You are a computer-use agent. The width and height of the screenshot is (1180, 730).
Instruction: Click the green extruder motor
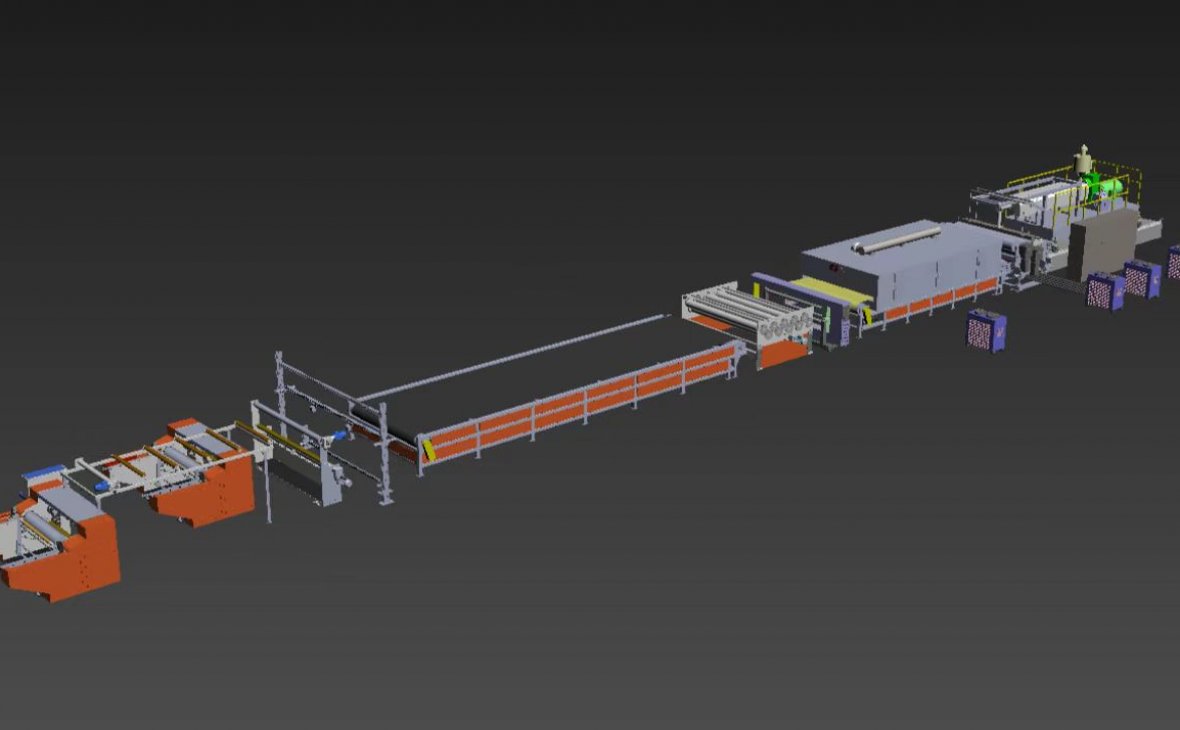click(x=1097, y=183)
